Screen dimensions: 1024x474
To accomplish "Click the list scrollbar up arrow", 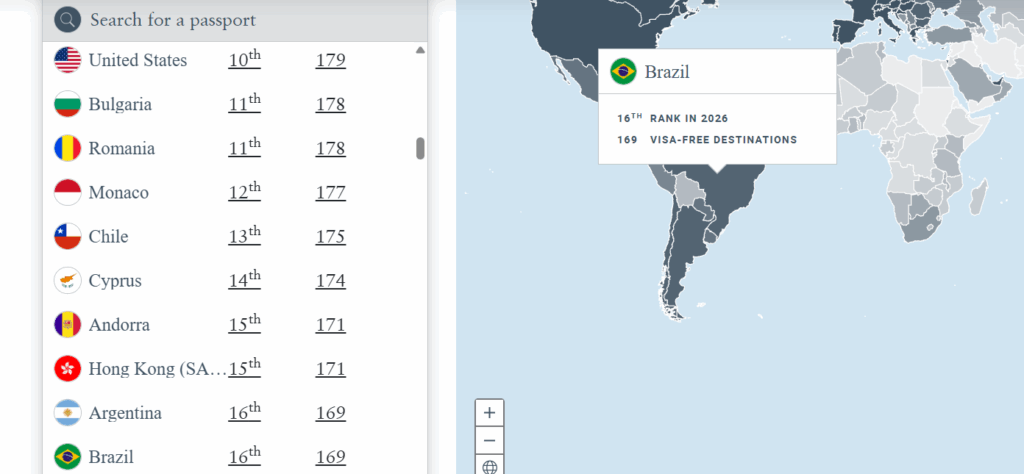I will pyautogui.click(x=421, y=50).
